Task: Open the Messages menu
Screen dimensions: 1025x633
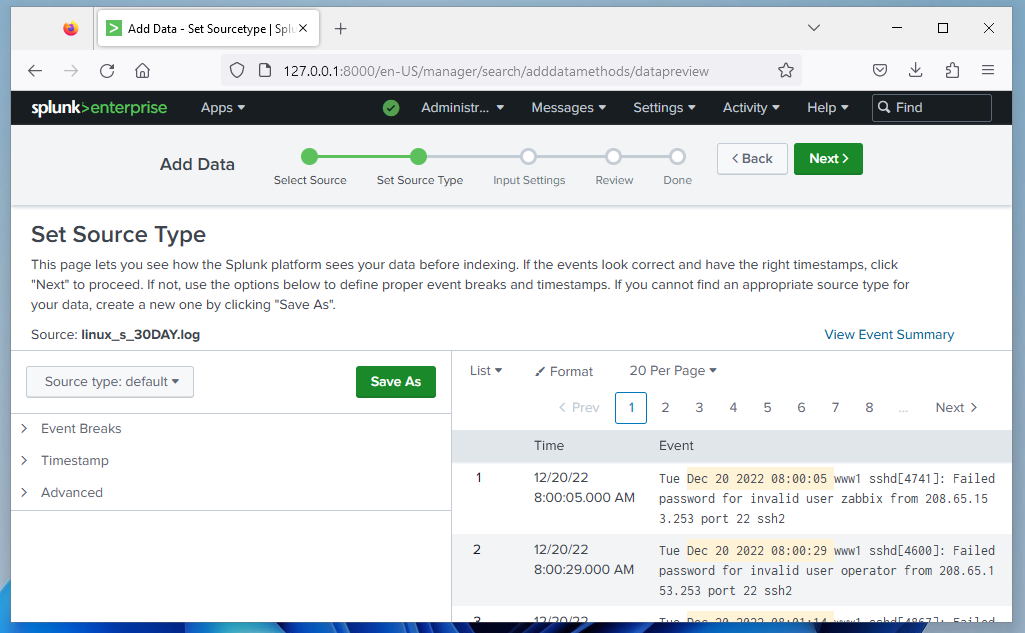Action: pos(569,108)
